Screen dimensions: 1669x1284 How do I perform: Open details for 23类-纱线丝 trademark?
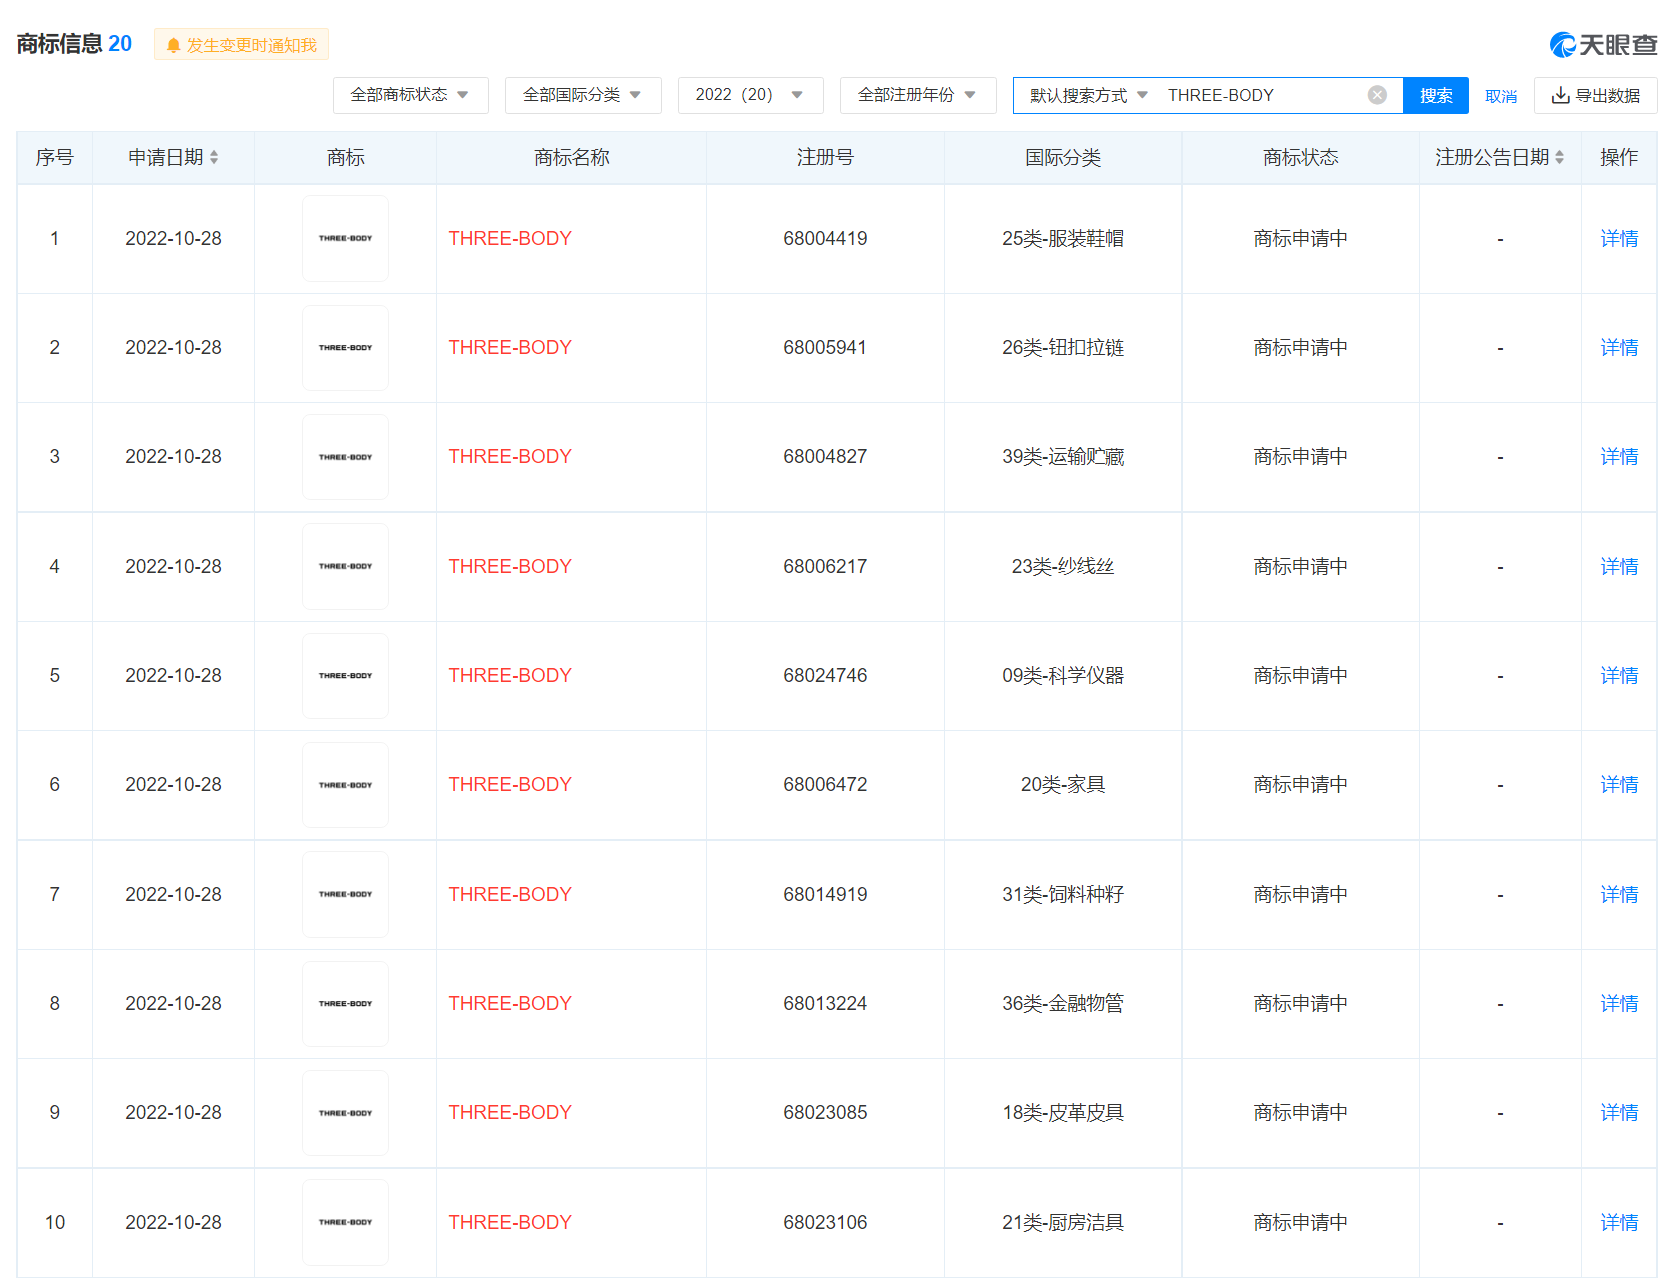click(x=1618, y=567)
